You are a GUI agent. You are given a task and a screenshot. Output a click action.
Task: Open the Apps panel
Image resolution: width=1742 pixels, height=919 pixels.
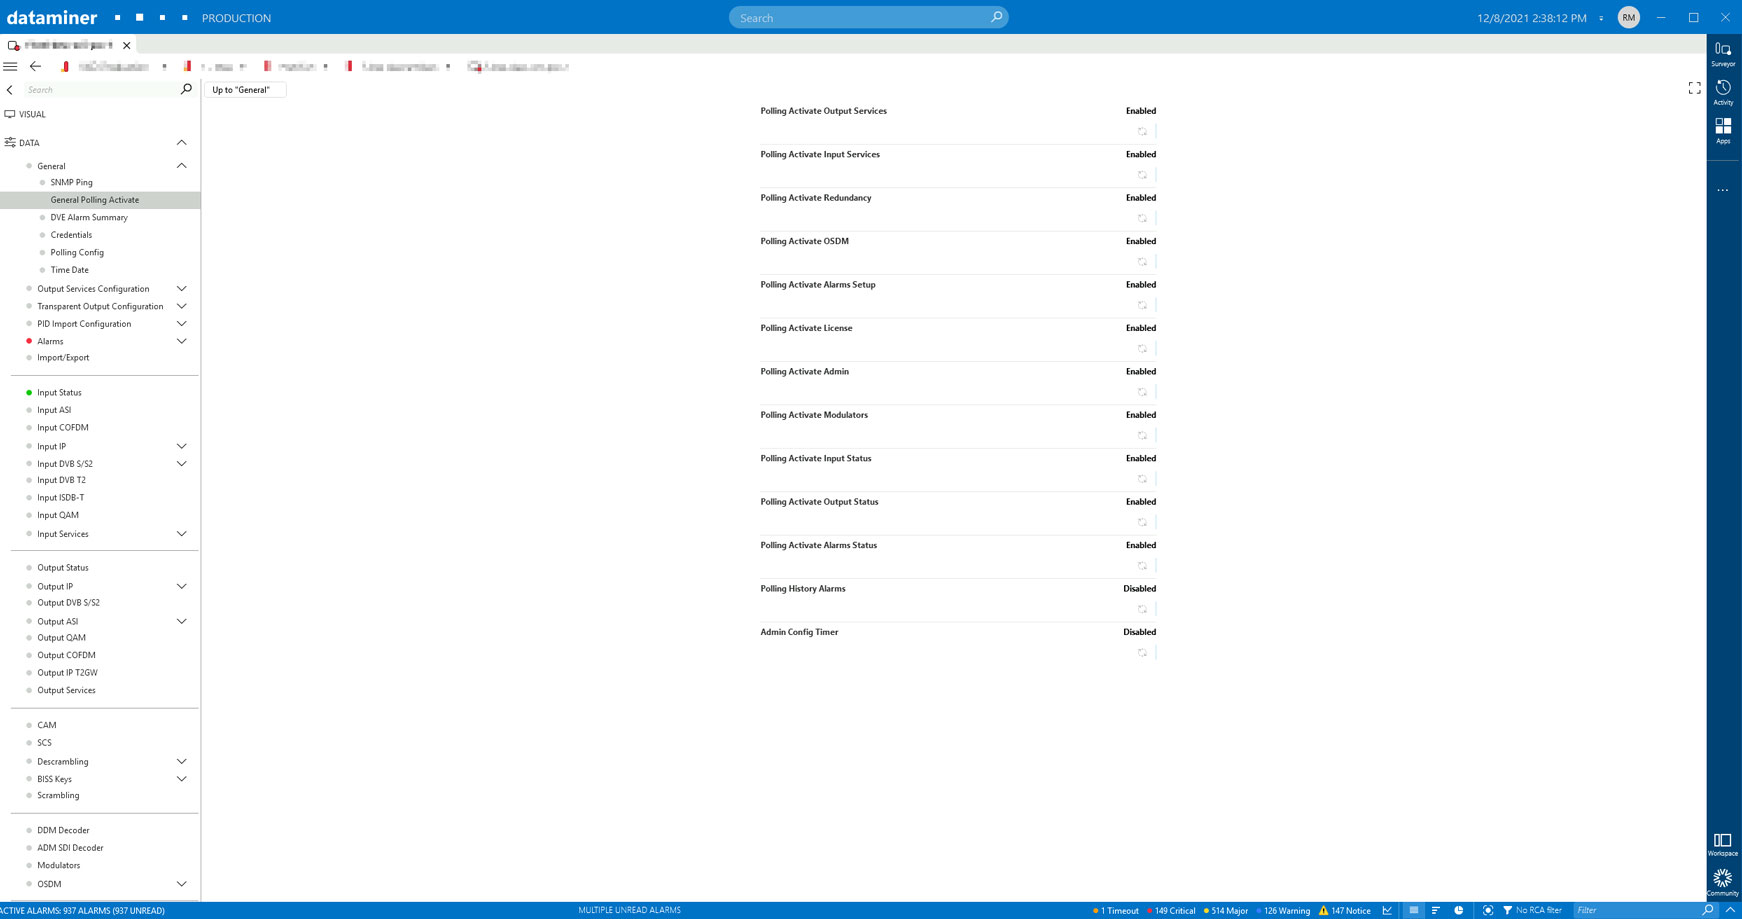pyautogui.click(x=1723, y=131)
